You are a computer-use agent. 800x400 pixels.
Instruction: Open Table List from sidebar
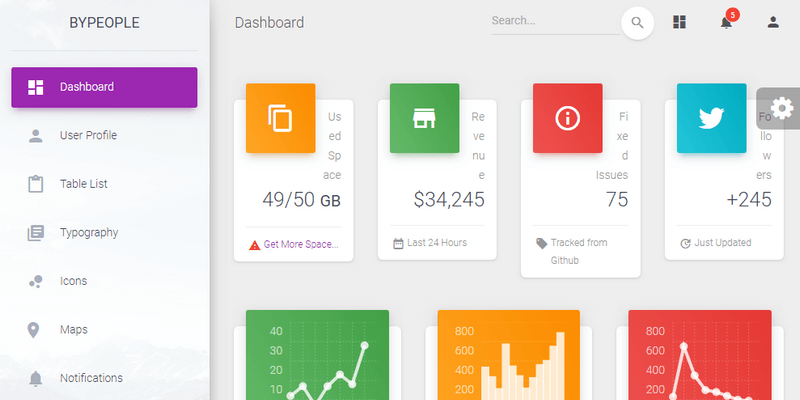(x=83, y=184)
